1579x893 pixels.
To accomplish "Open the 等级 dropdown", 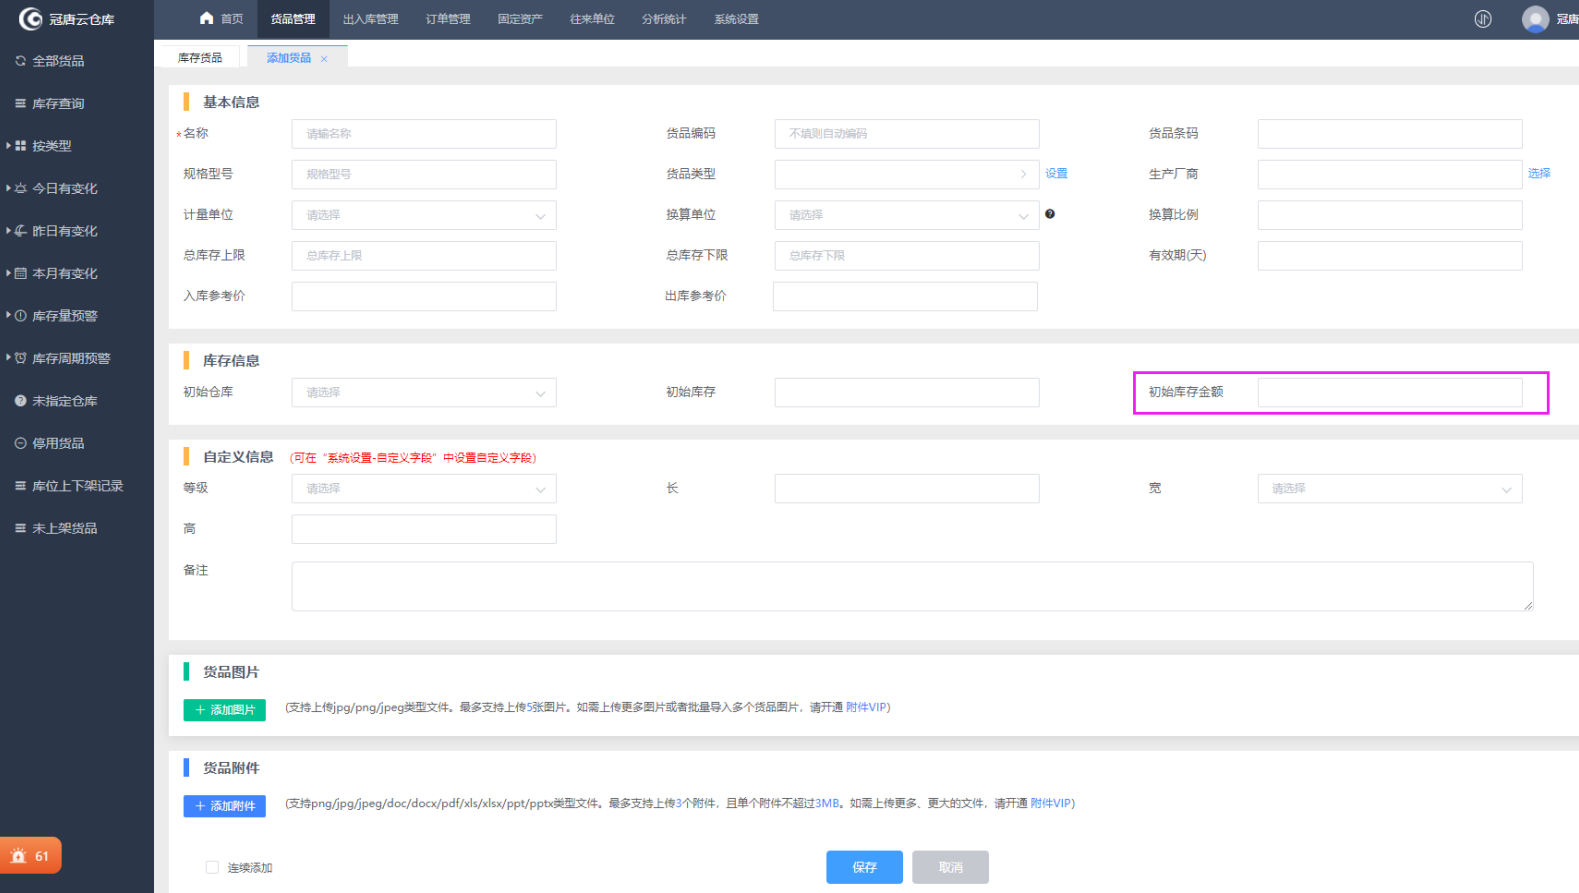I will [x=424, y=489].
